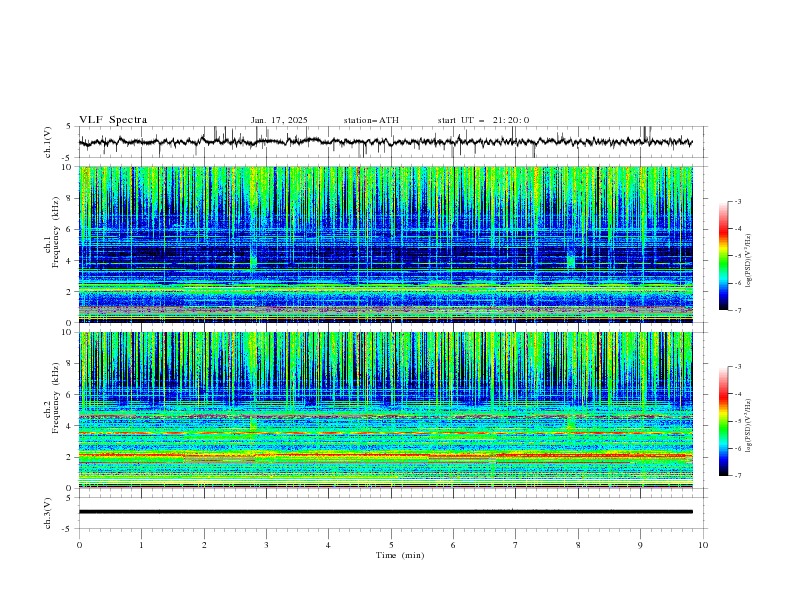Screen dimensions: 792x612
Task: Click inside the ch.1 spectrogram panel
Action: pos(386,244)
